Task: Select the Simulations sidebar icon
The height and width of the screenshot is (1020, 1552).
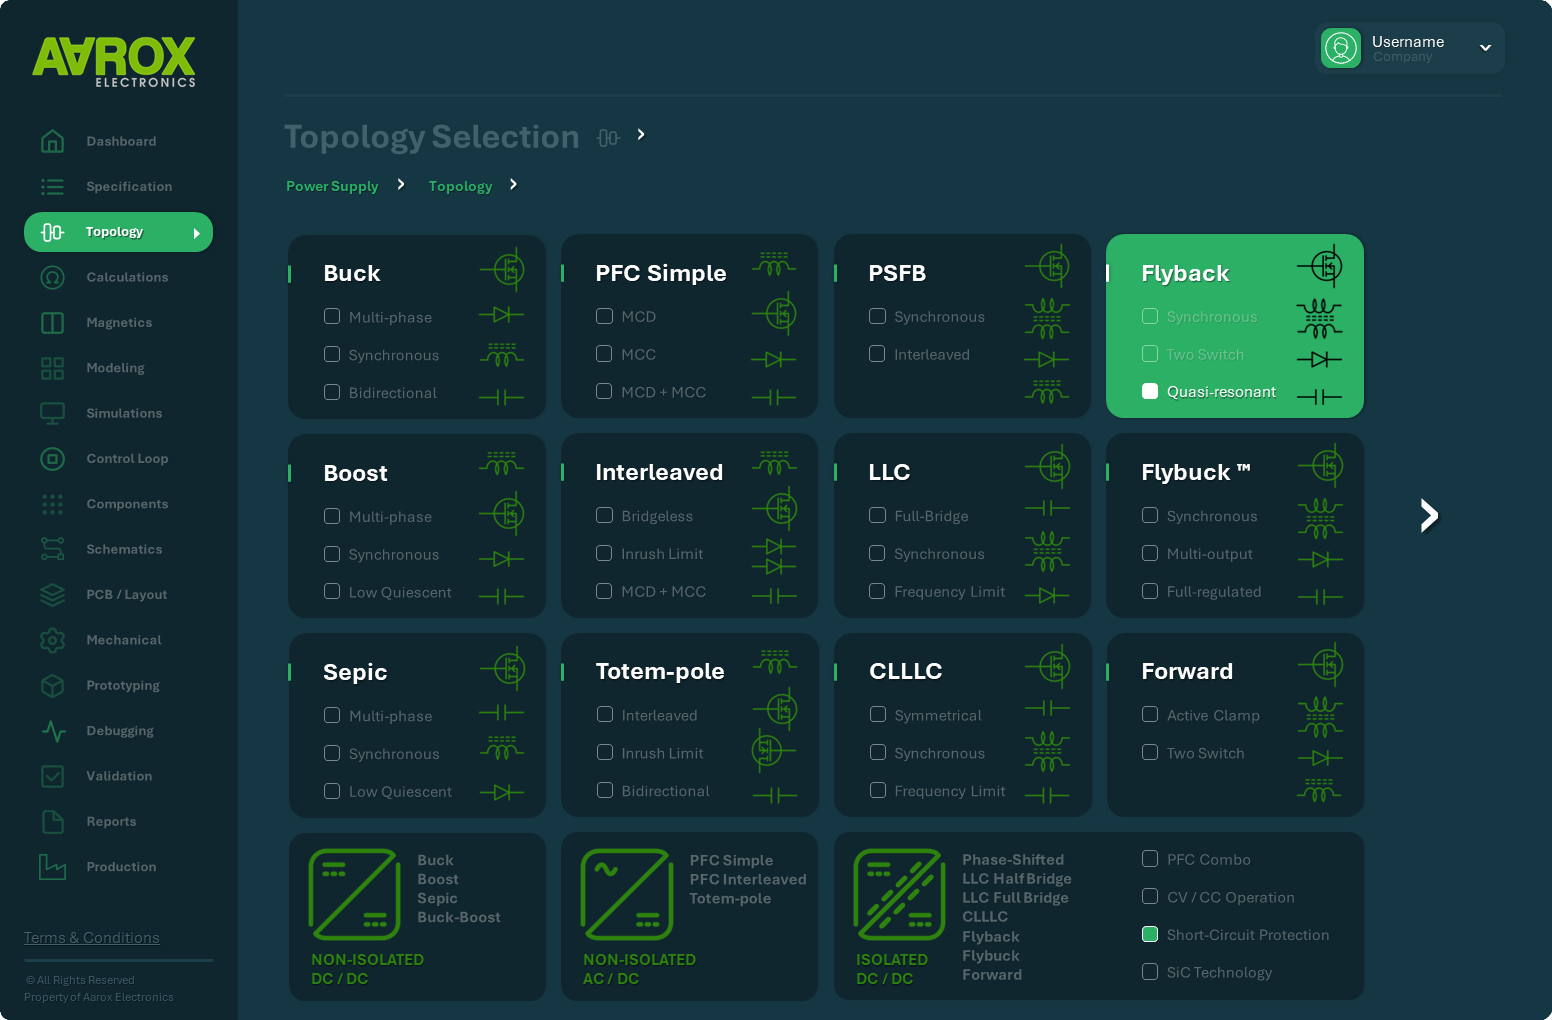Action: pyautogui.click(x=52, y=413)
